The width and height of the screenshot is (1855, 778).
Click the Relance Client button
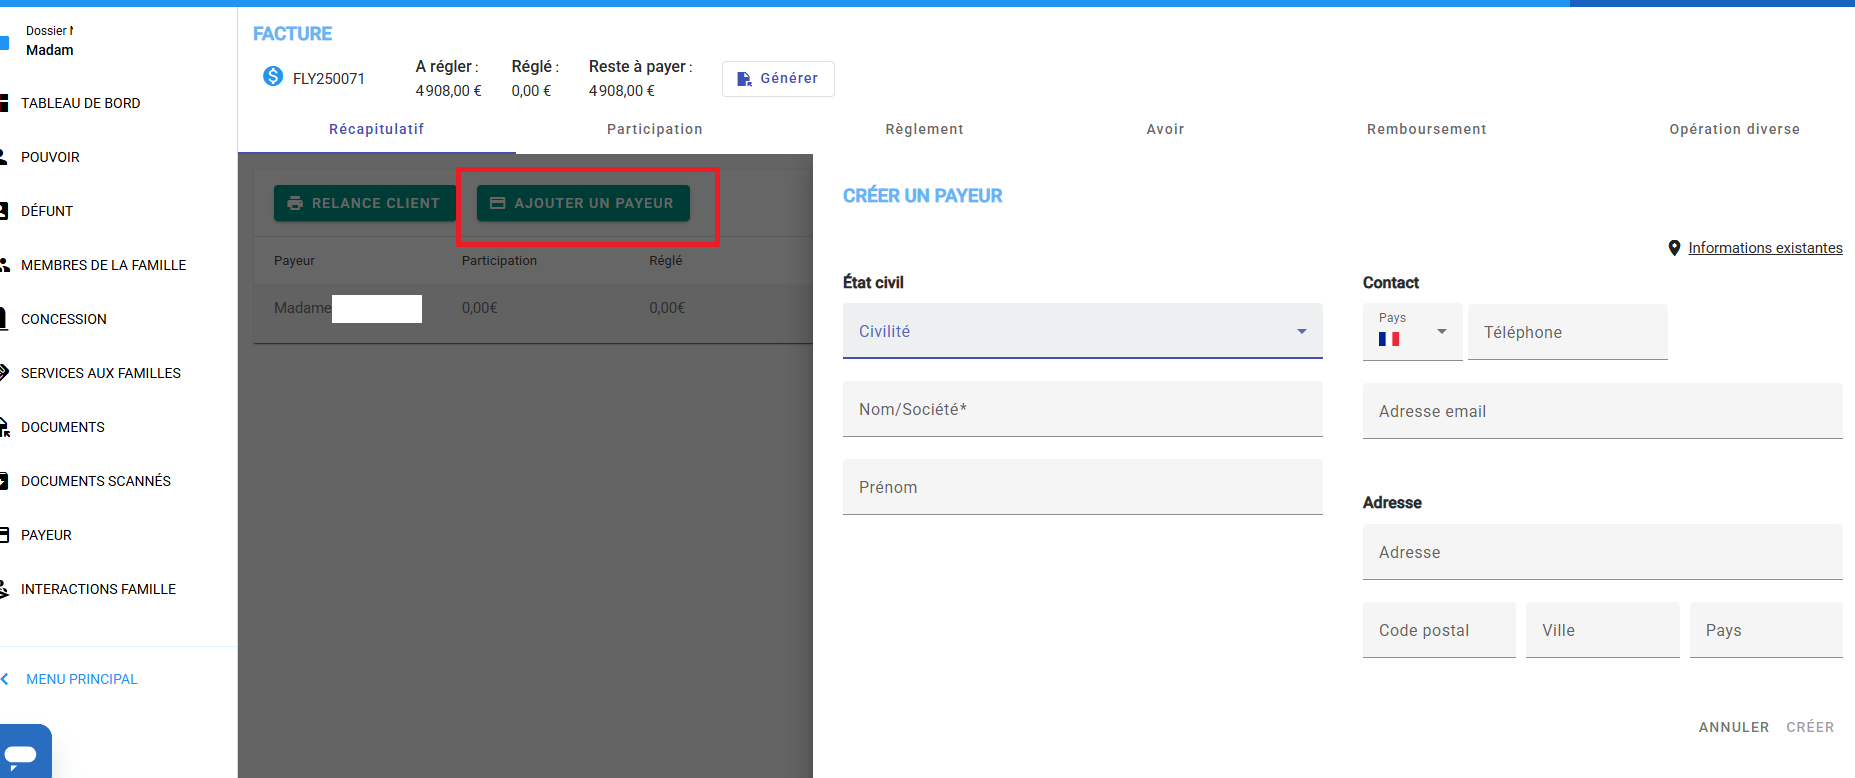click(364, 203)
